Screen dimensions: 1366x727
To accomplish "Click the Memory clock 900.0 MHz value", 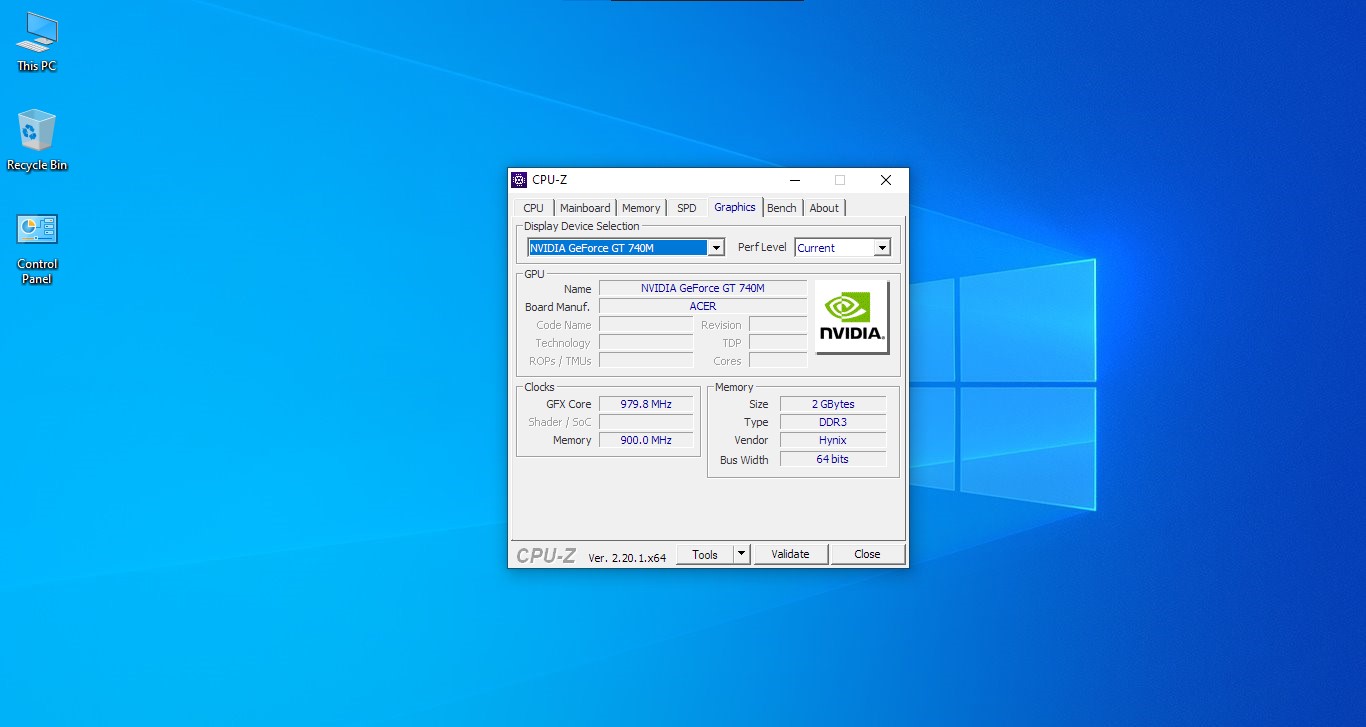I will point(646,440).
